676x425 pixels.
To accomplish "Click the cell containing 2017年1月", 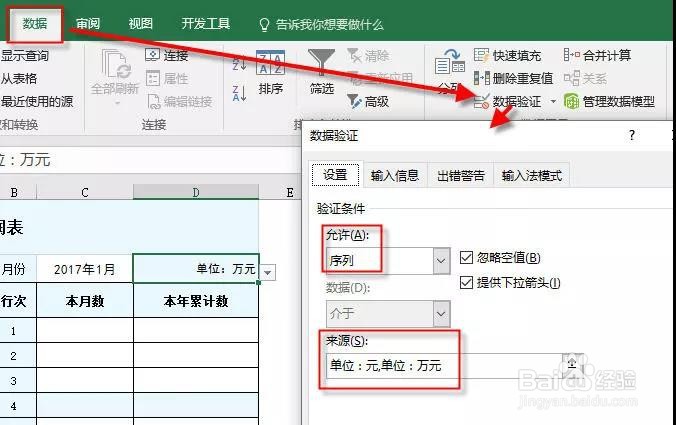I will [85, 269].
